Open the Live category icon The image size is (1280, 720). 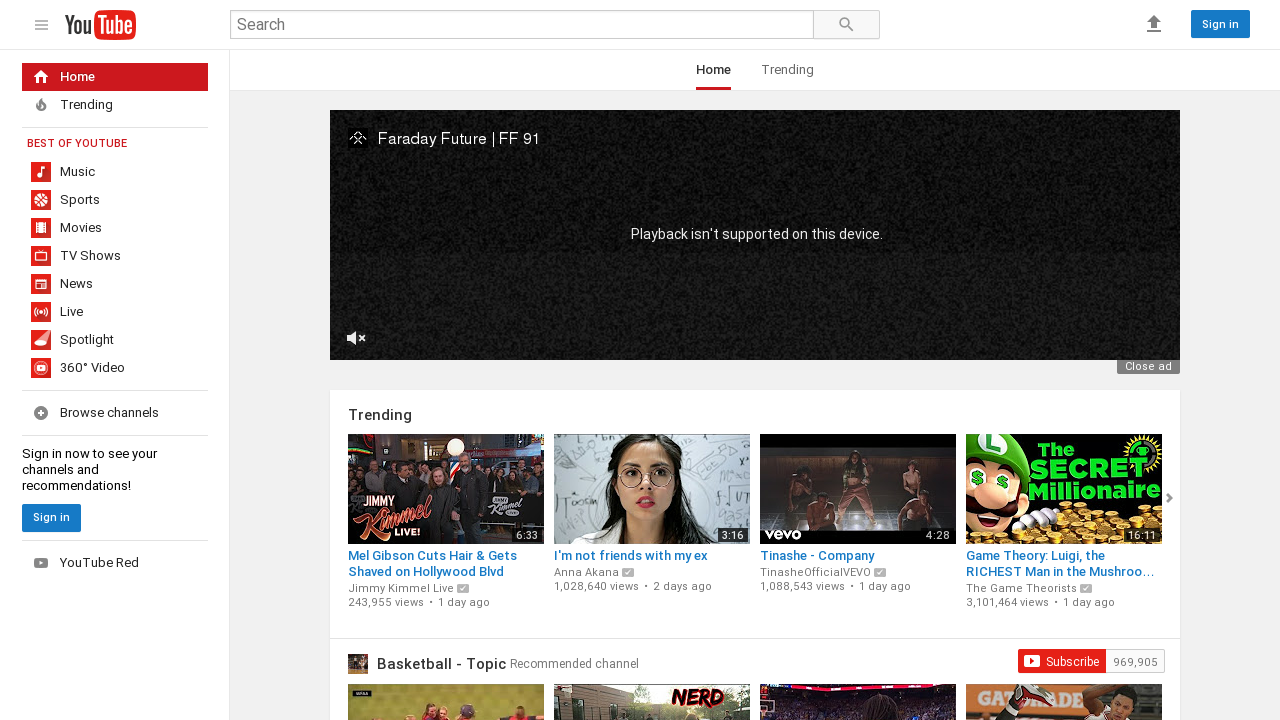pos(41,312)
